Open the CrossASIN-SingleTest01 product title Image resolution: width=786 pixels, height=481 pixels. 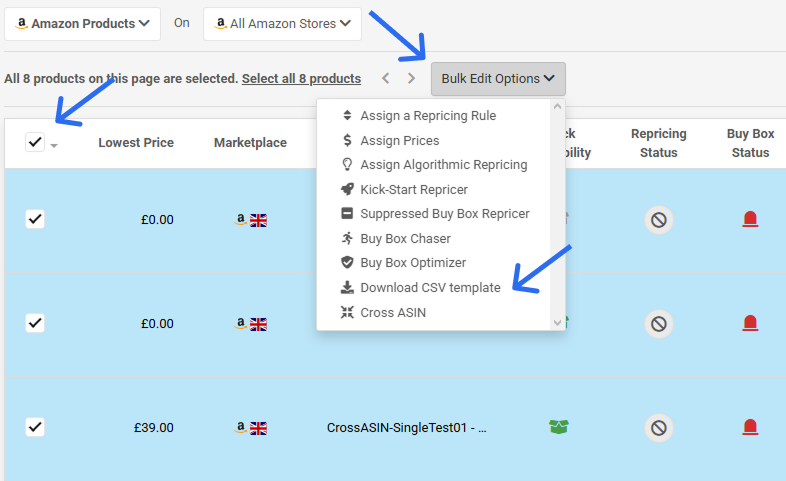coord(407,427)
